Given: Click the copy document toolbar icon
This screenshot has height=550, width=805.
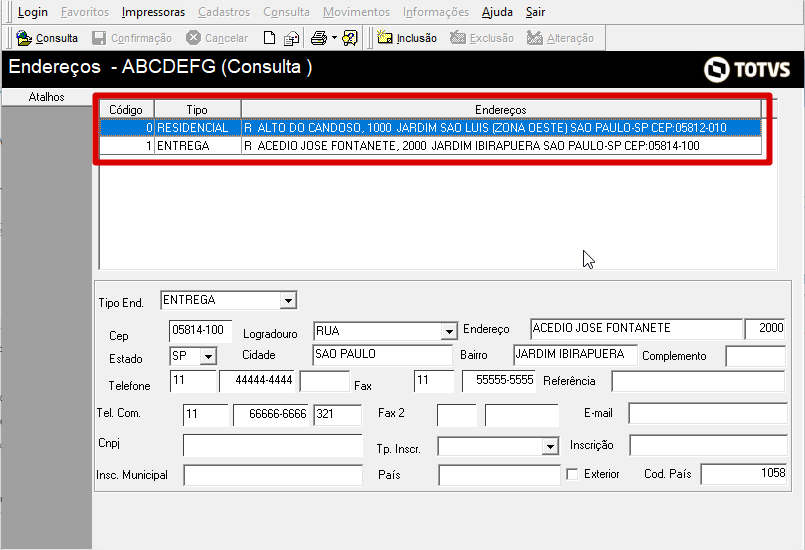Looking at the screenshot, I should [292, 39].
